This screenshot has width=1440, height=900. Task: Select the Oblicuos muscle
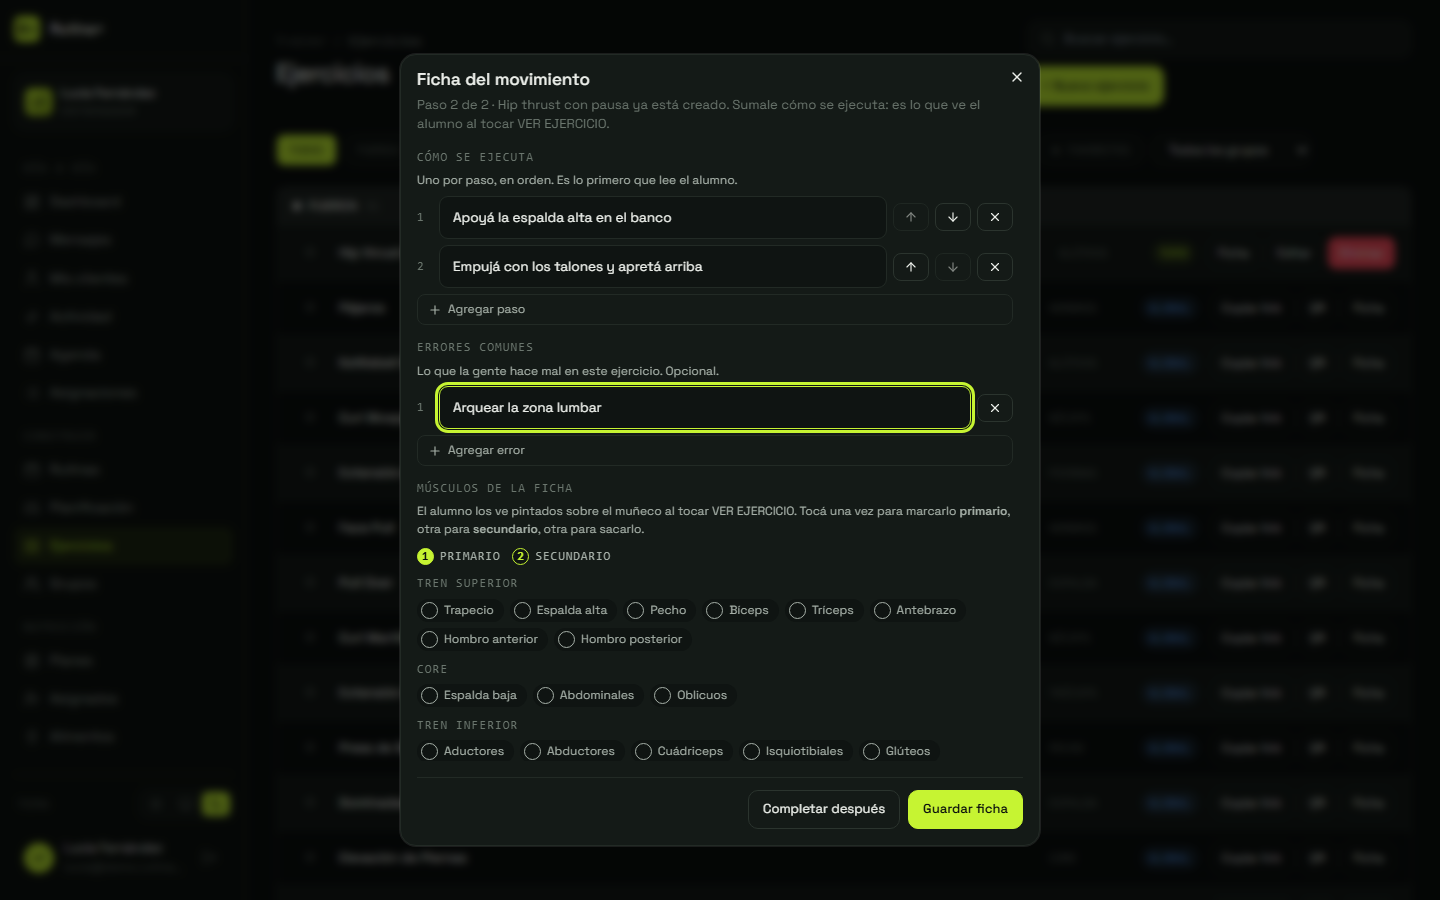[691, 695]
